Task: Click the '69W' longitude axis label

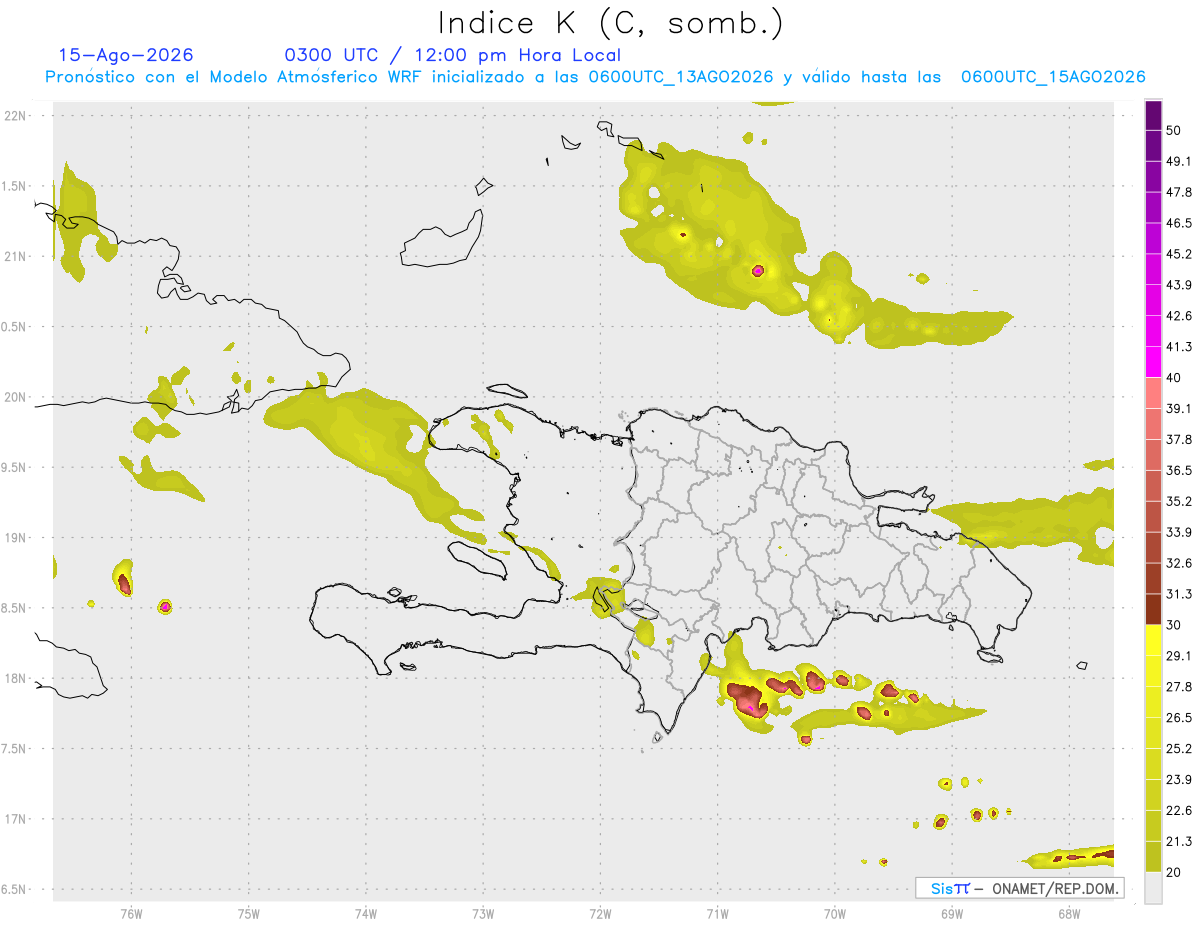Action: click(952, 914)
